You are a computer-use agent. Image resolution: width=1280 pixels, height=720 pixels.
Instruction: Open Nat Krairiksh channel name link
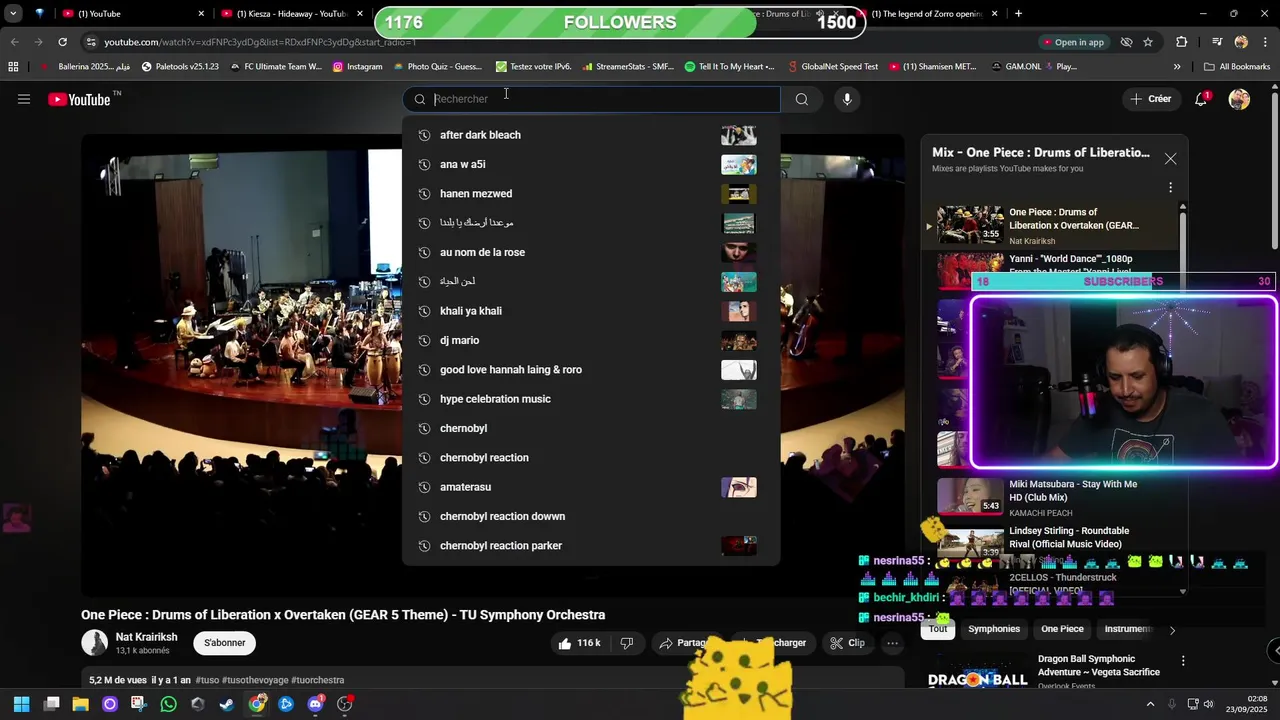146,637
